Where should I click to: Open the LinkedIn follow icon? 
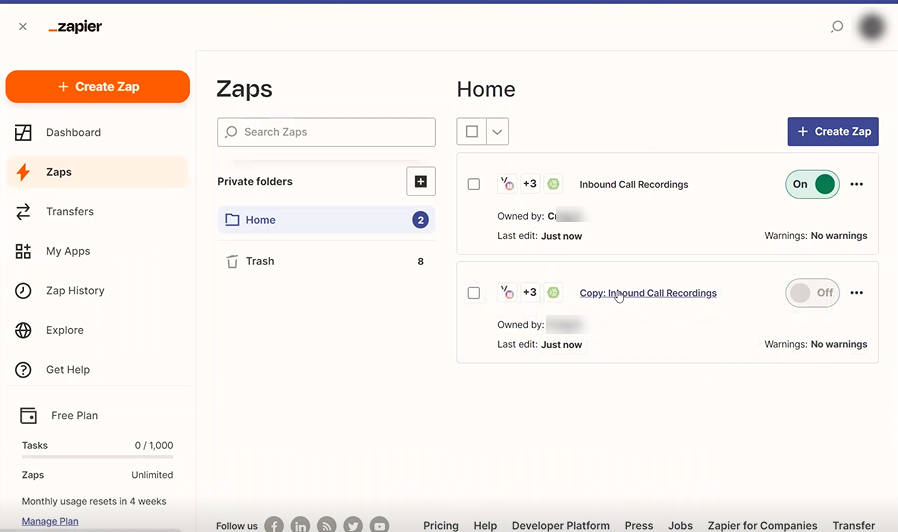tap(300, 525)
